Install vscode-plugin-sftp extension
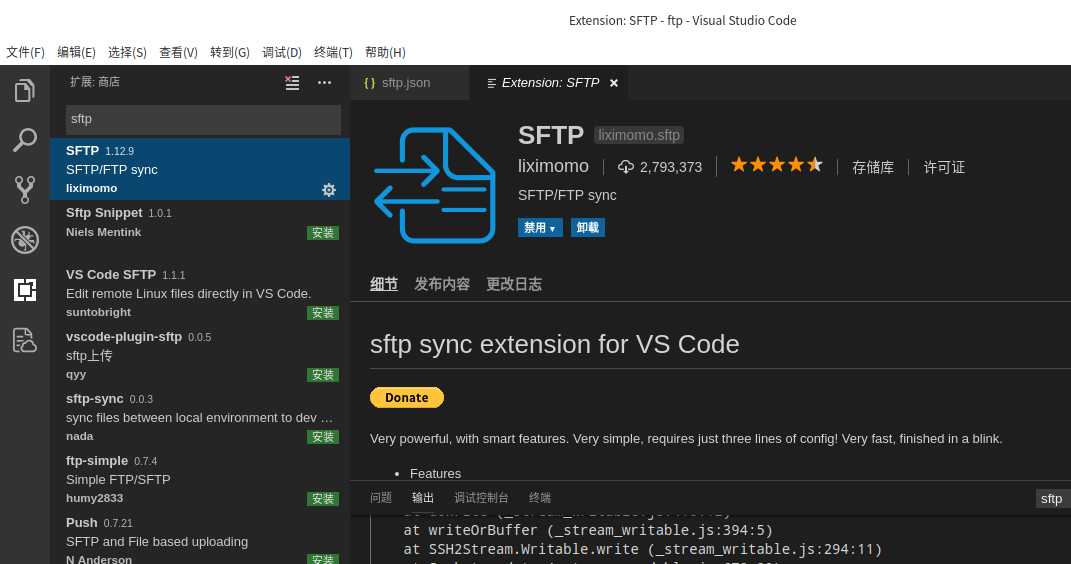The width and height of the screenshot is (1071, 564). pos(322,375)
